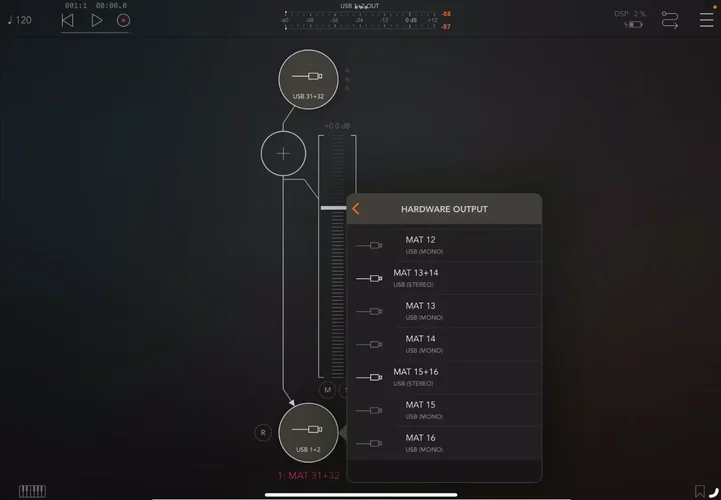Viewport: 721px width, 500px height.
Task: Toggle the R record-arm button
Action: [263, 433]
